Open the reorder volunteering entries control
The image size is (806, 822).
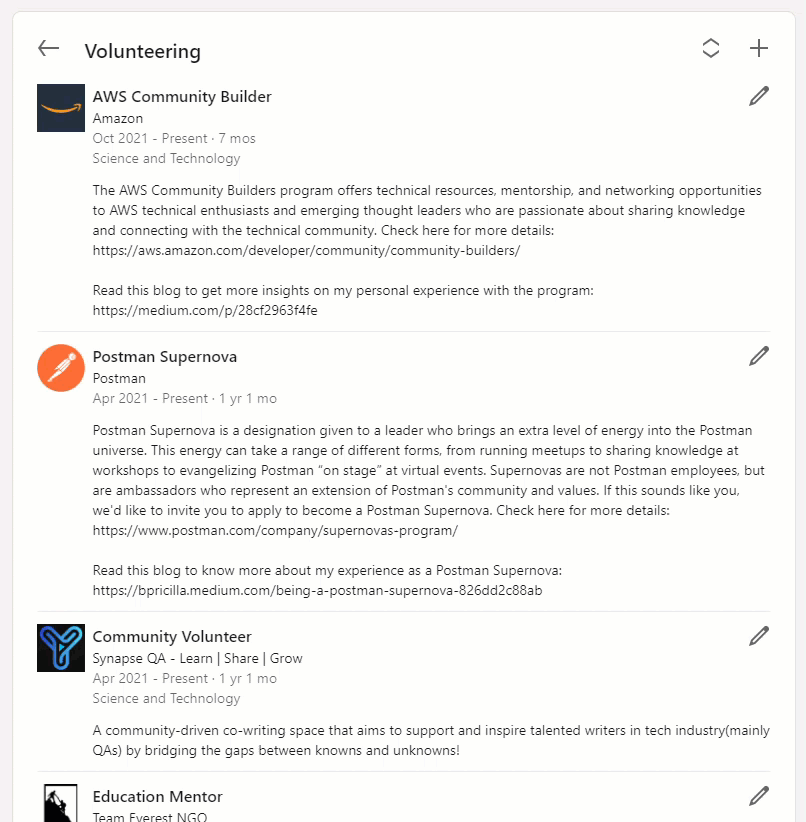coord(711,48)
